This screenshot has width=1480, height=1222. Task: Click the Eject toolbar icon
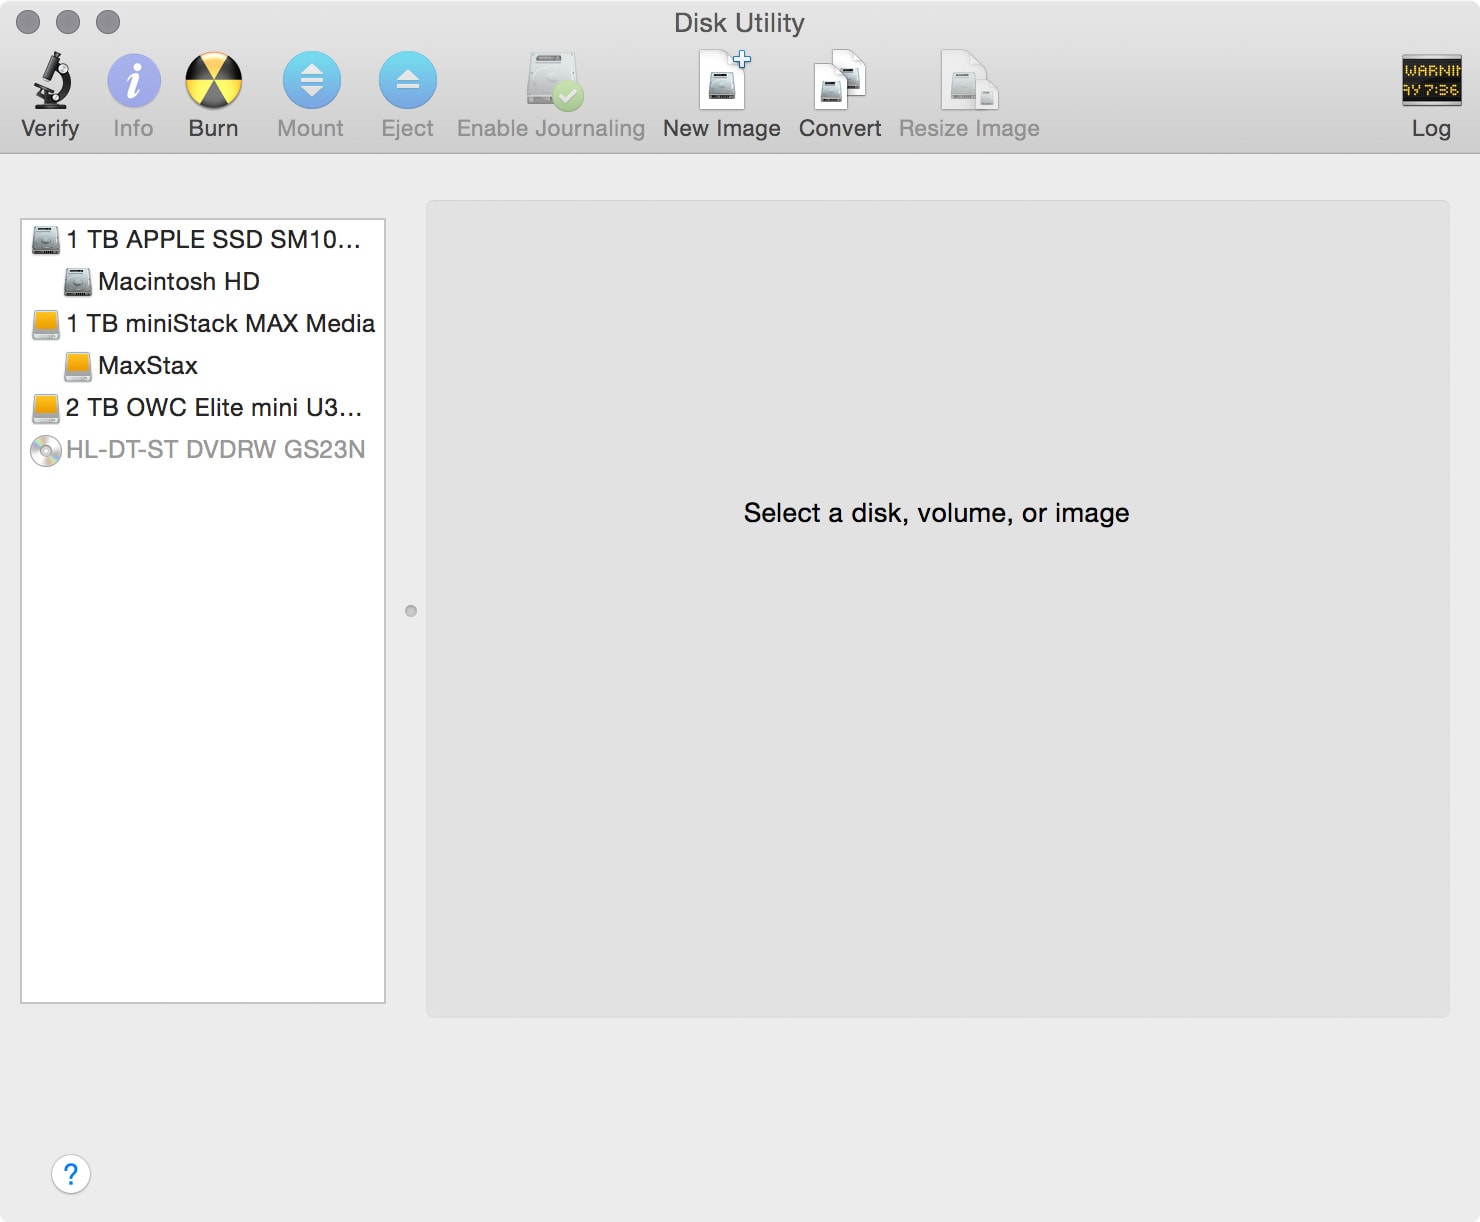point(407,81)
